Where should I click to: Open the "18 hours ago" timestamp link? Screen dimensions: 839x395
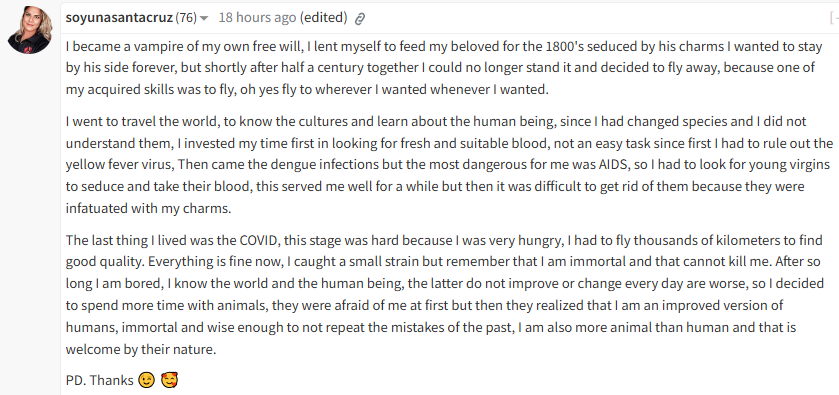[257, 18]
